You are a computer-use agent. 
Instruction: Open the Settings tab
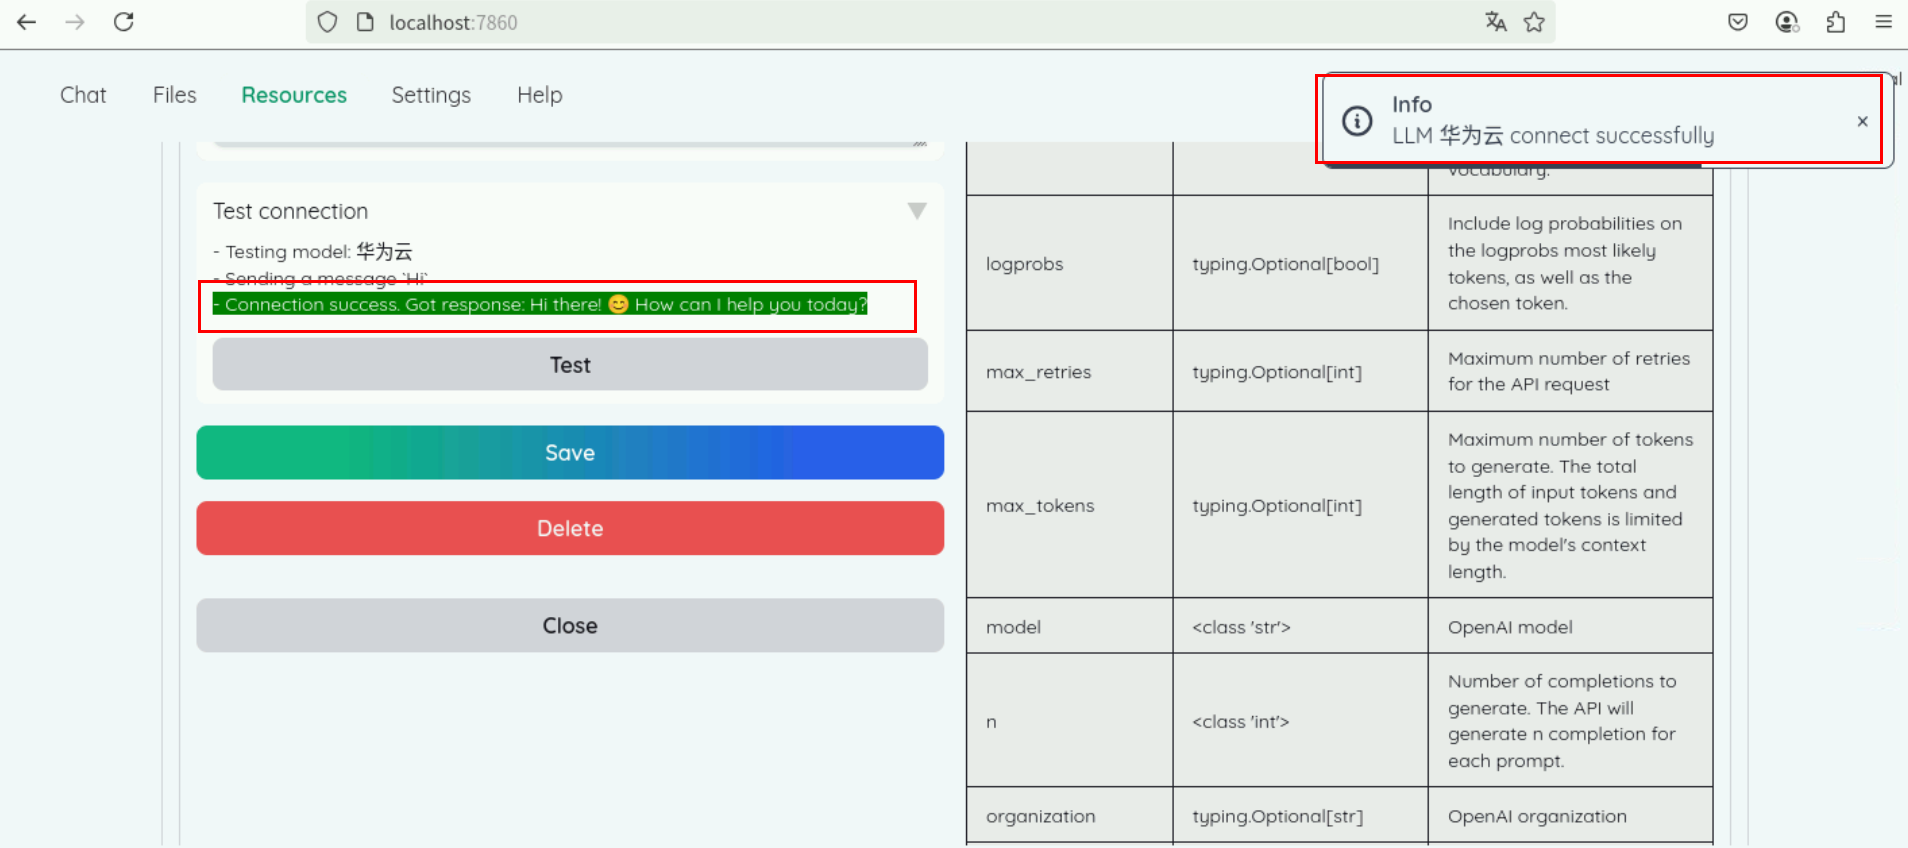(431, 95)
